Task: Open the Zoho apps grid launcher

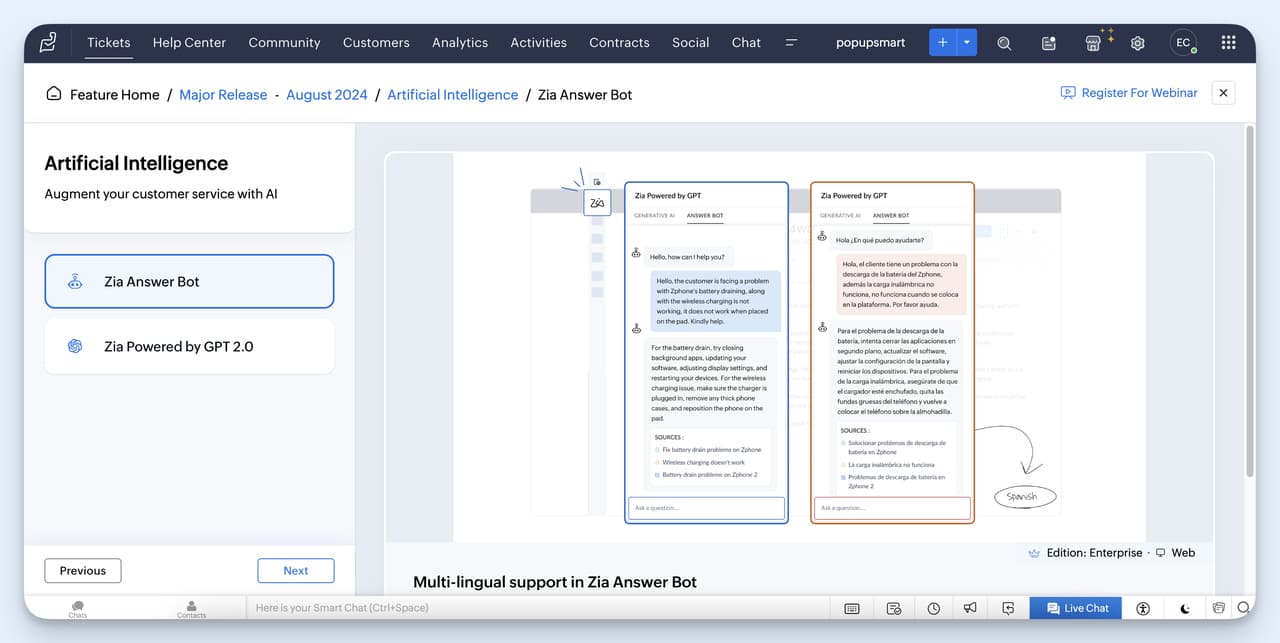Action: [1228, 43]
